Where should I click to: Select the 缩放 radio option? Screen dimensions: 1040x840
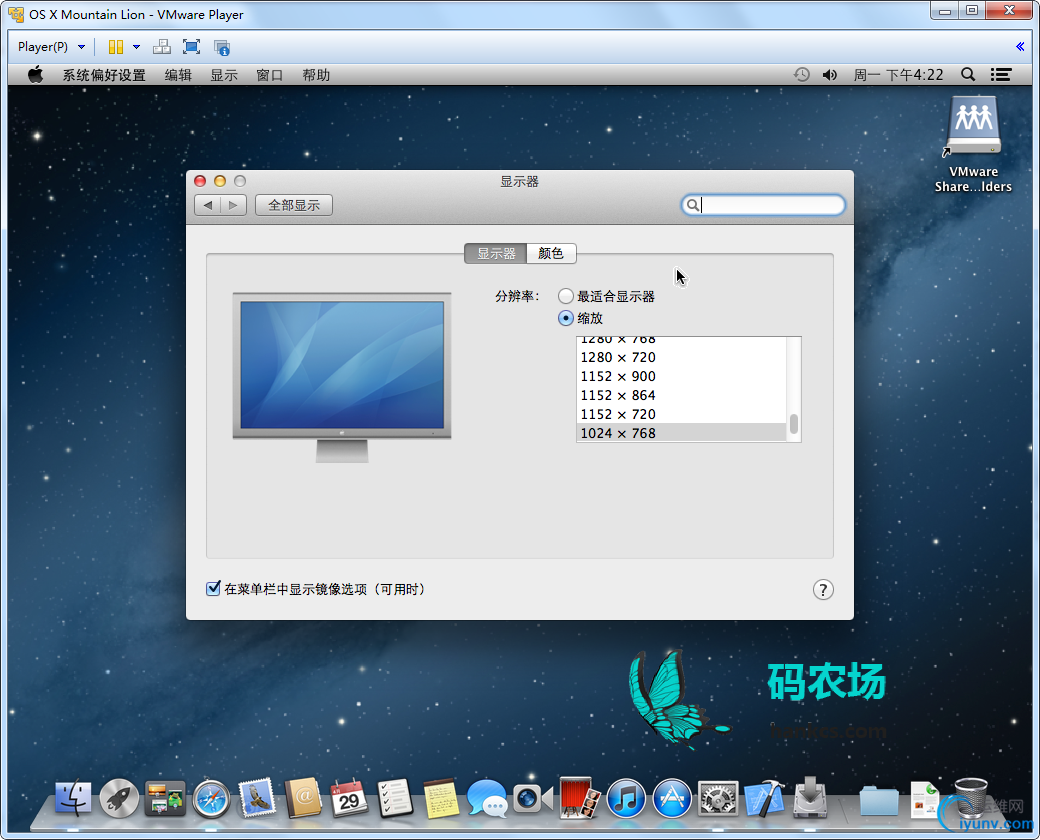566,318
